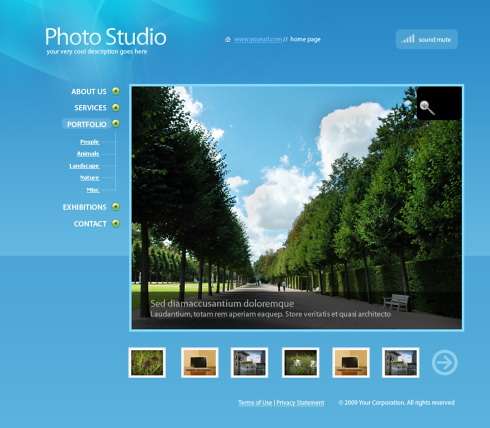Image resolution: width=490 pixels, height=428 pixels.
Task: Click green bullet beside About Us
Action: pyautogui.click(x=116, y=91)
